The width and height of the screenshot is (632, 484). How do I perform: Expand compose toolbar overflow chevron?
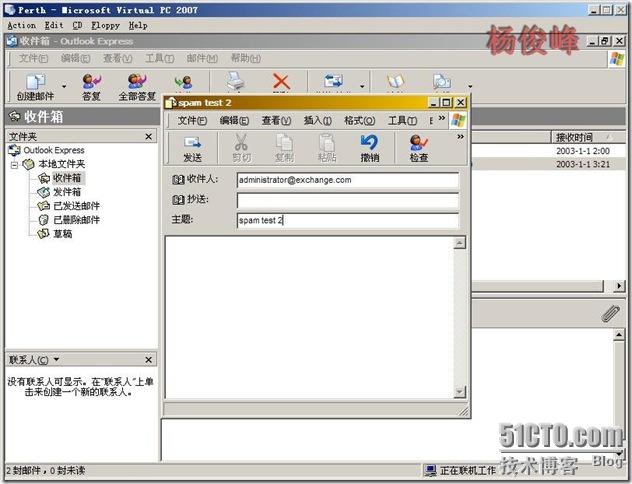[x=460, y=137]
